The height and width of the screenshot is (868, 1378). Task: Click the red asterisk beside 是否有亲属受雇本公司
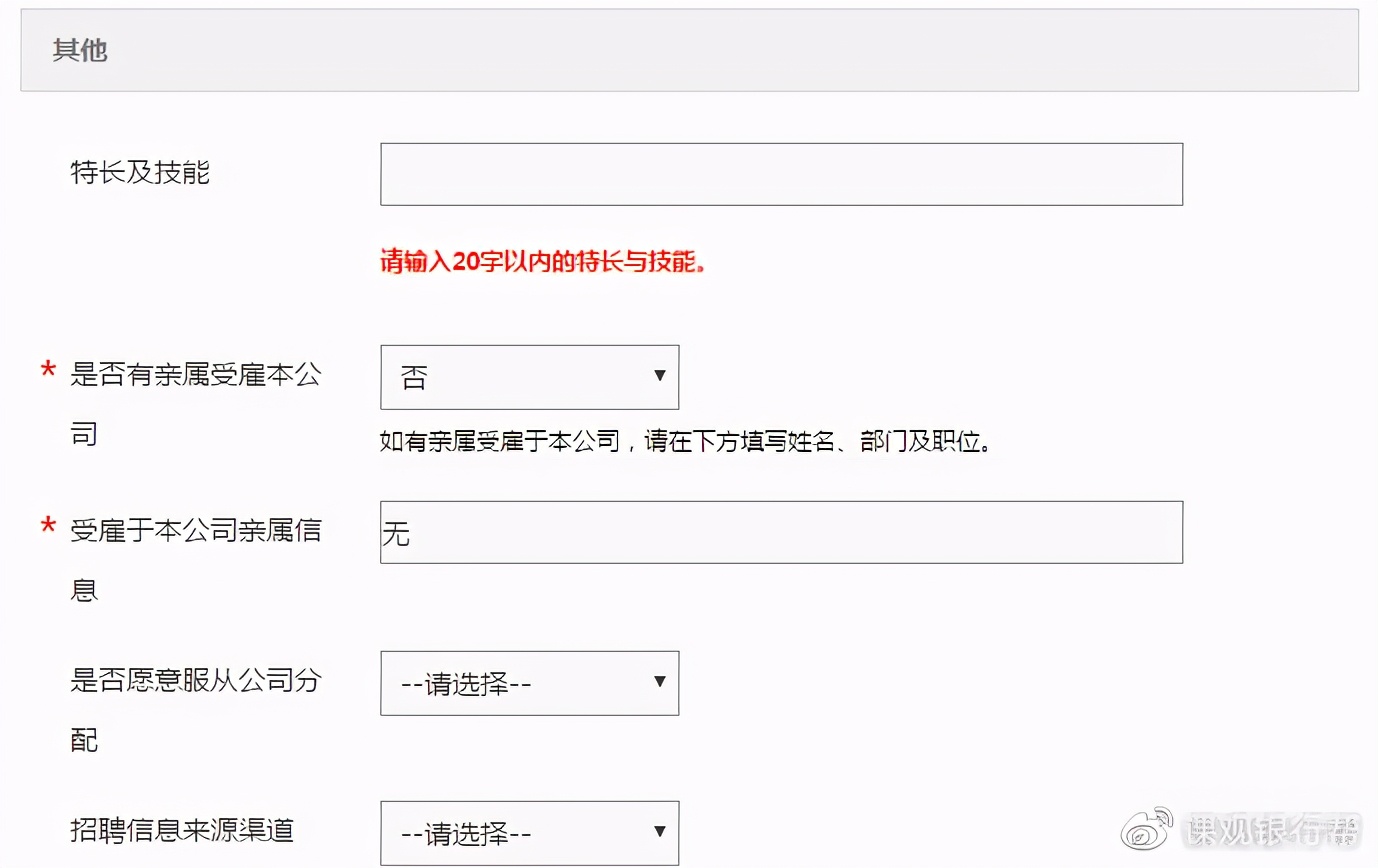pos(47,372)
